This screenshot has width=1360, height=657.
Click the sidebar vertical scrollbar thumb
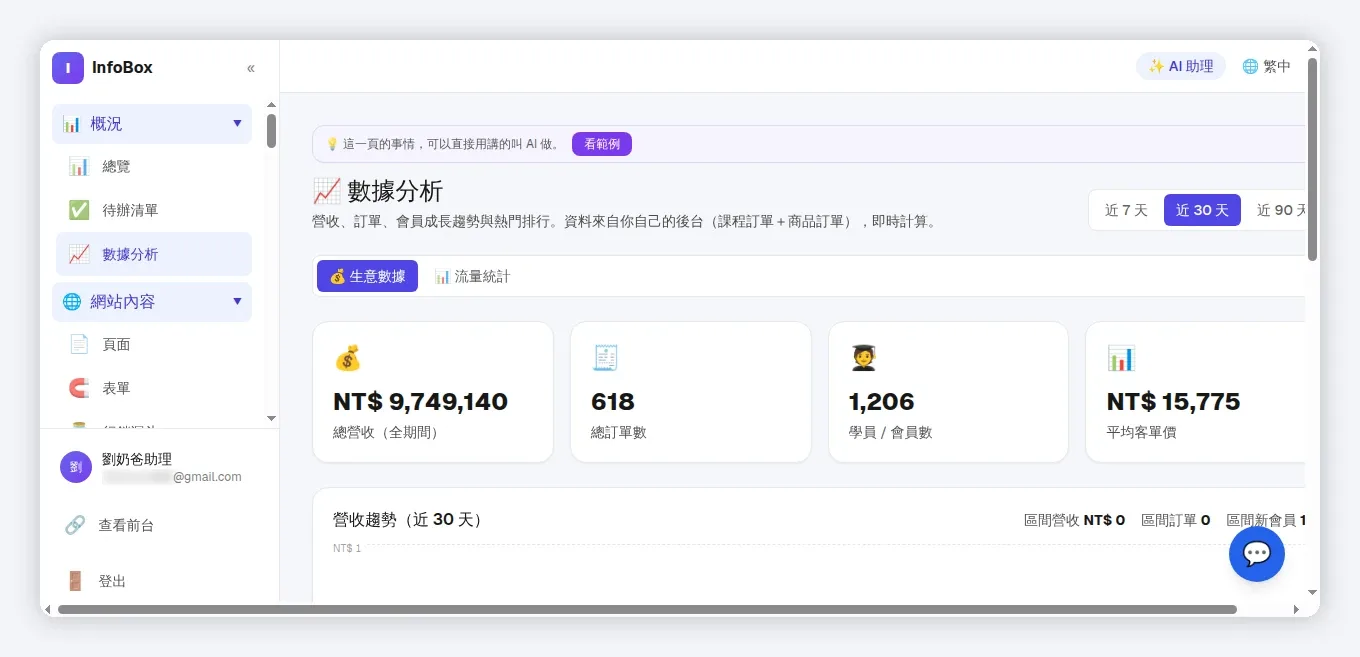271,131
